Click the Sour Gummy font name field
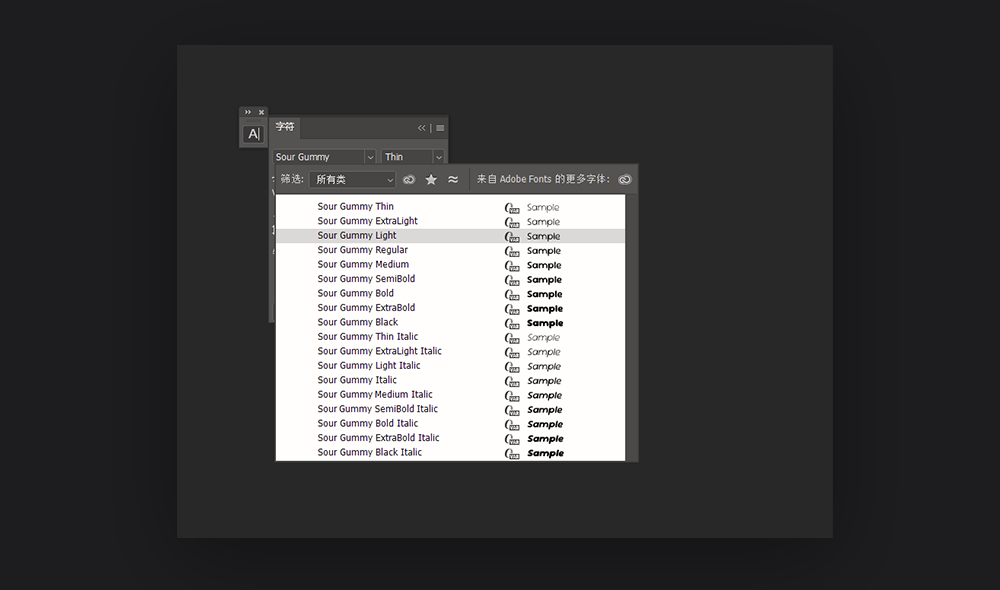Image resolution: width=1000 pixels, height=590 pixels. [319, 157]
